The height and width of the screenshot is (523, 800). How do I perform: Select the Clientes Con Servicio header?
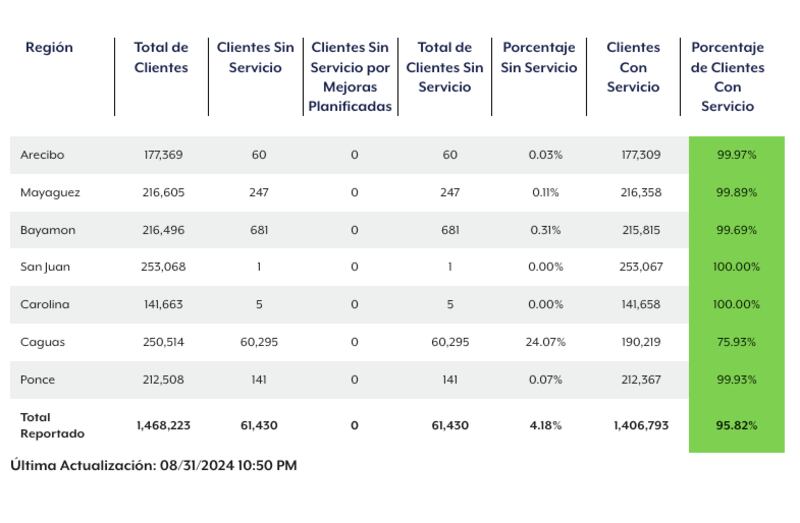tap(633, 67)
